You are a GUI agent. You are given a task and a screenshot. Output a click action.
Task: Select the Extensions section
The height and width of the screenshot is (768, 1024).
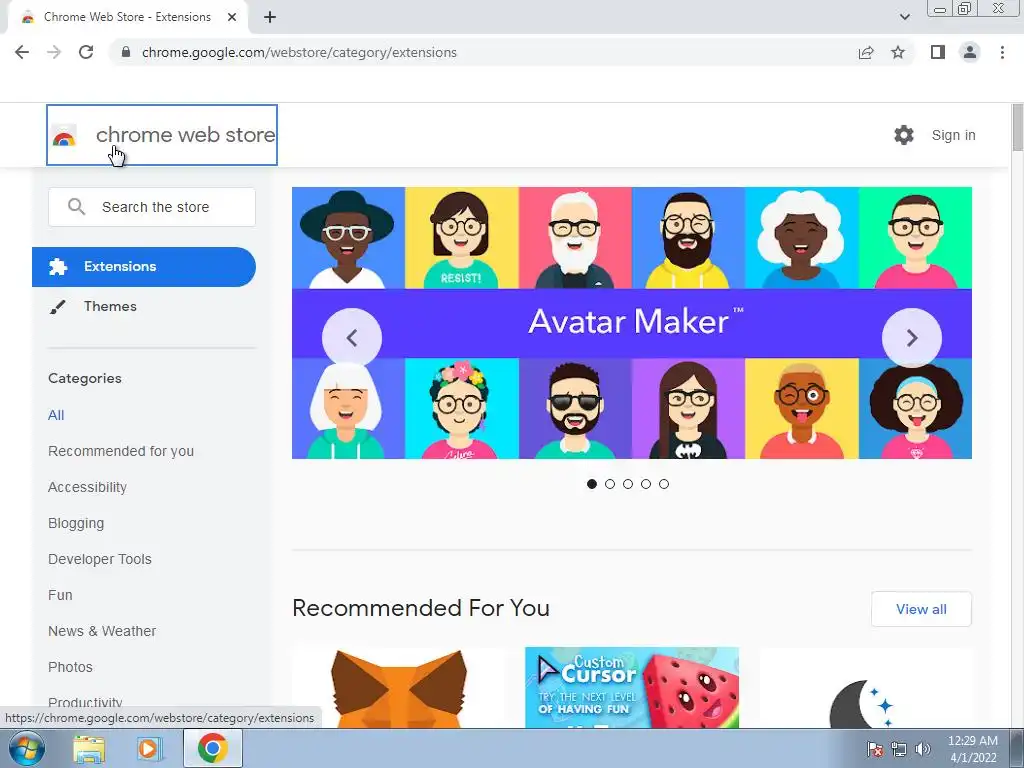click(x=144, y=266)
